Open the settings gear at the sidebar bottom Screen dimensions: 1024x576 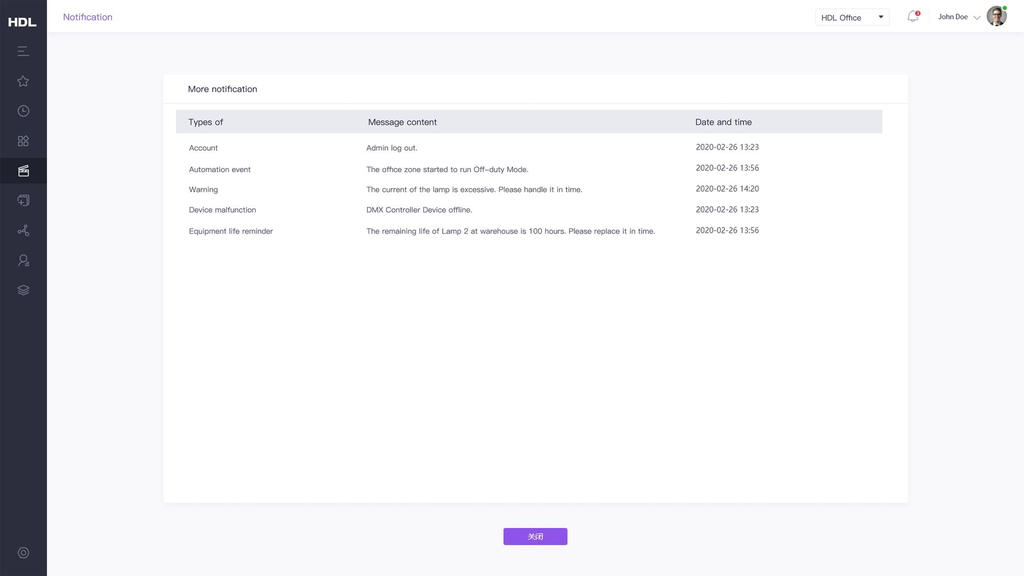pyautogui.click(x=23, y=553)
